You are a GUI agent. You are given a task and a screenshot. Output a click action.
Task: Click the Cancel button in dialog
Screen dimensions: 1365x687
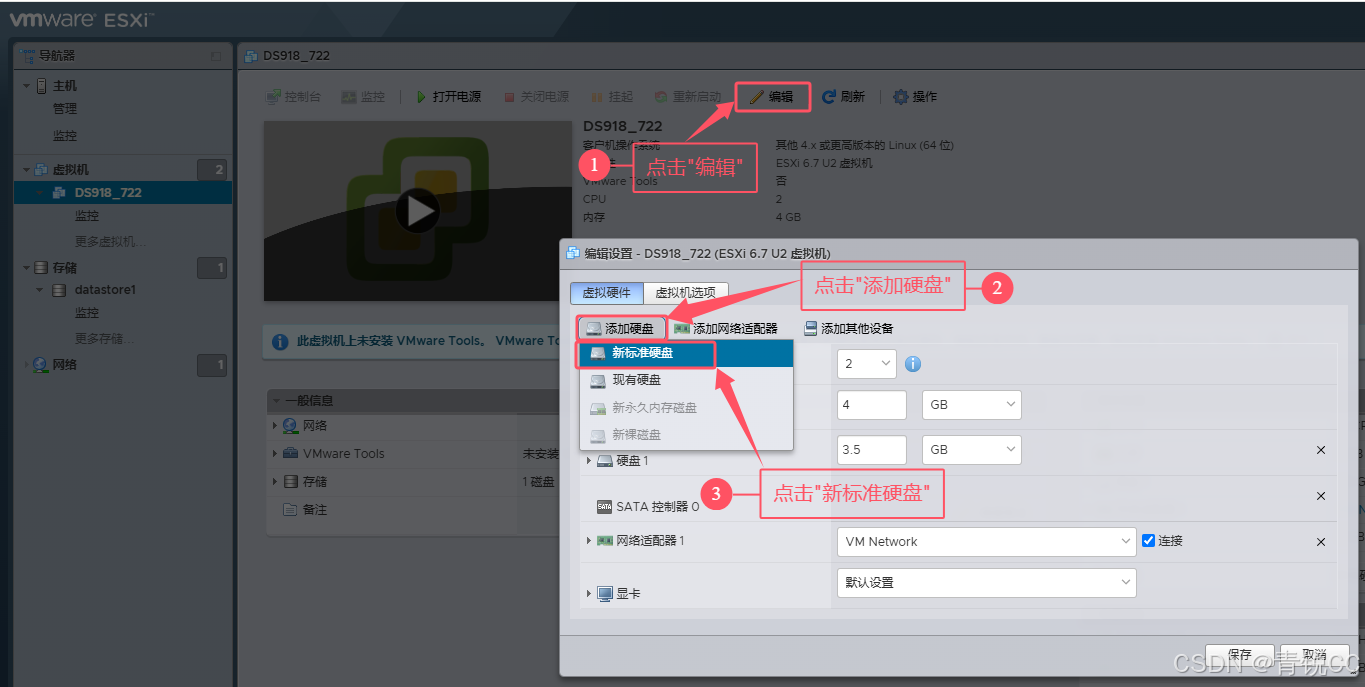[1315, 656]
